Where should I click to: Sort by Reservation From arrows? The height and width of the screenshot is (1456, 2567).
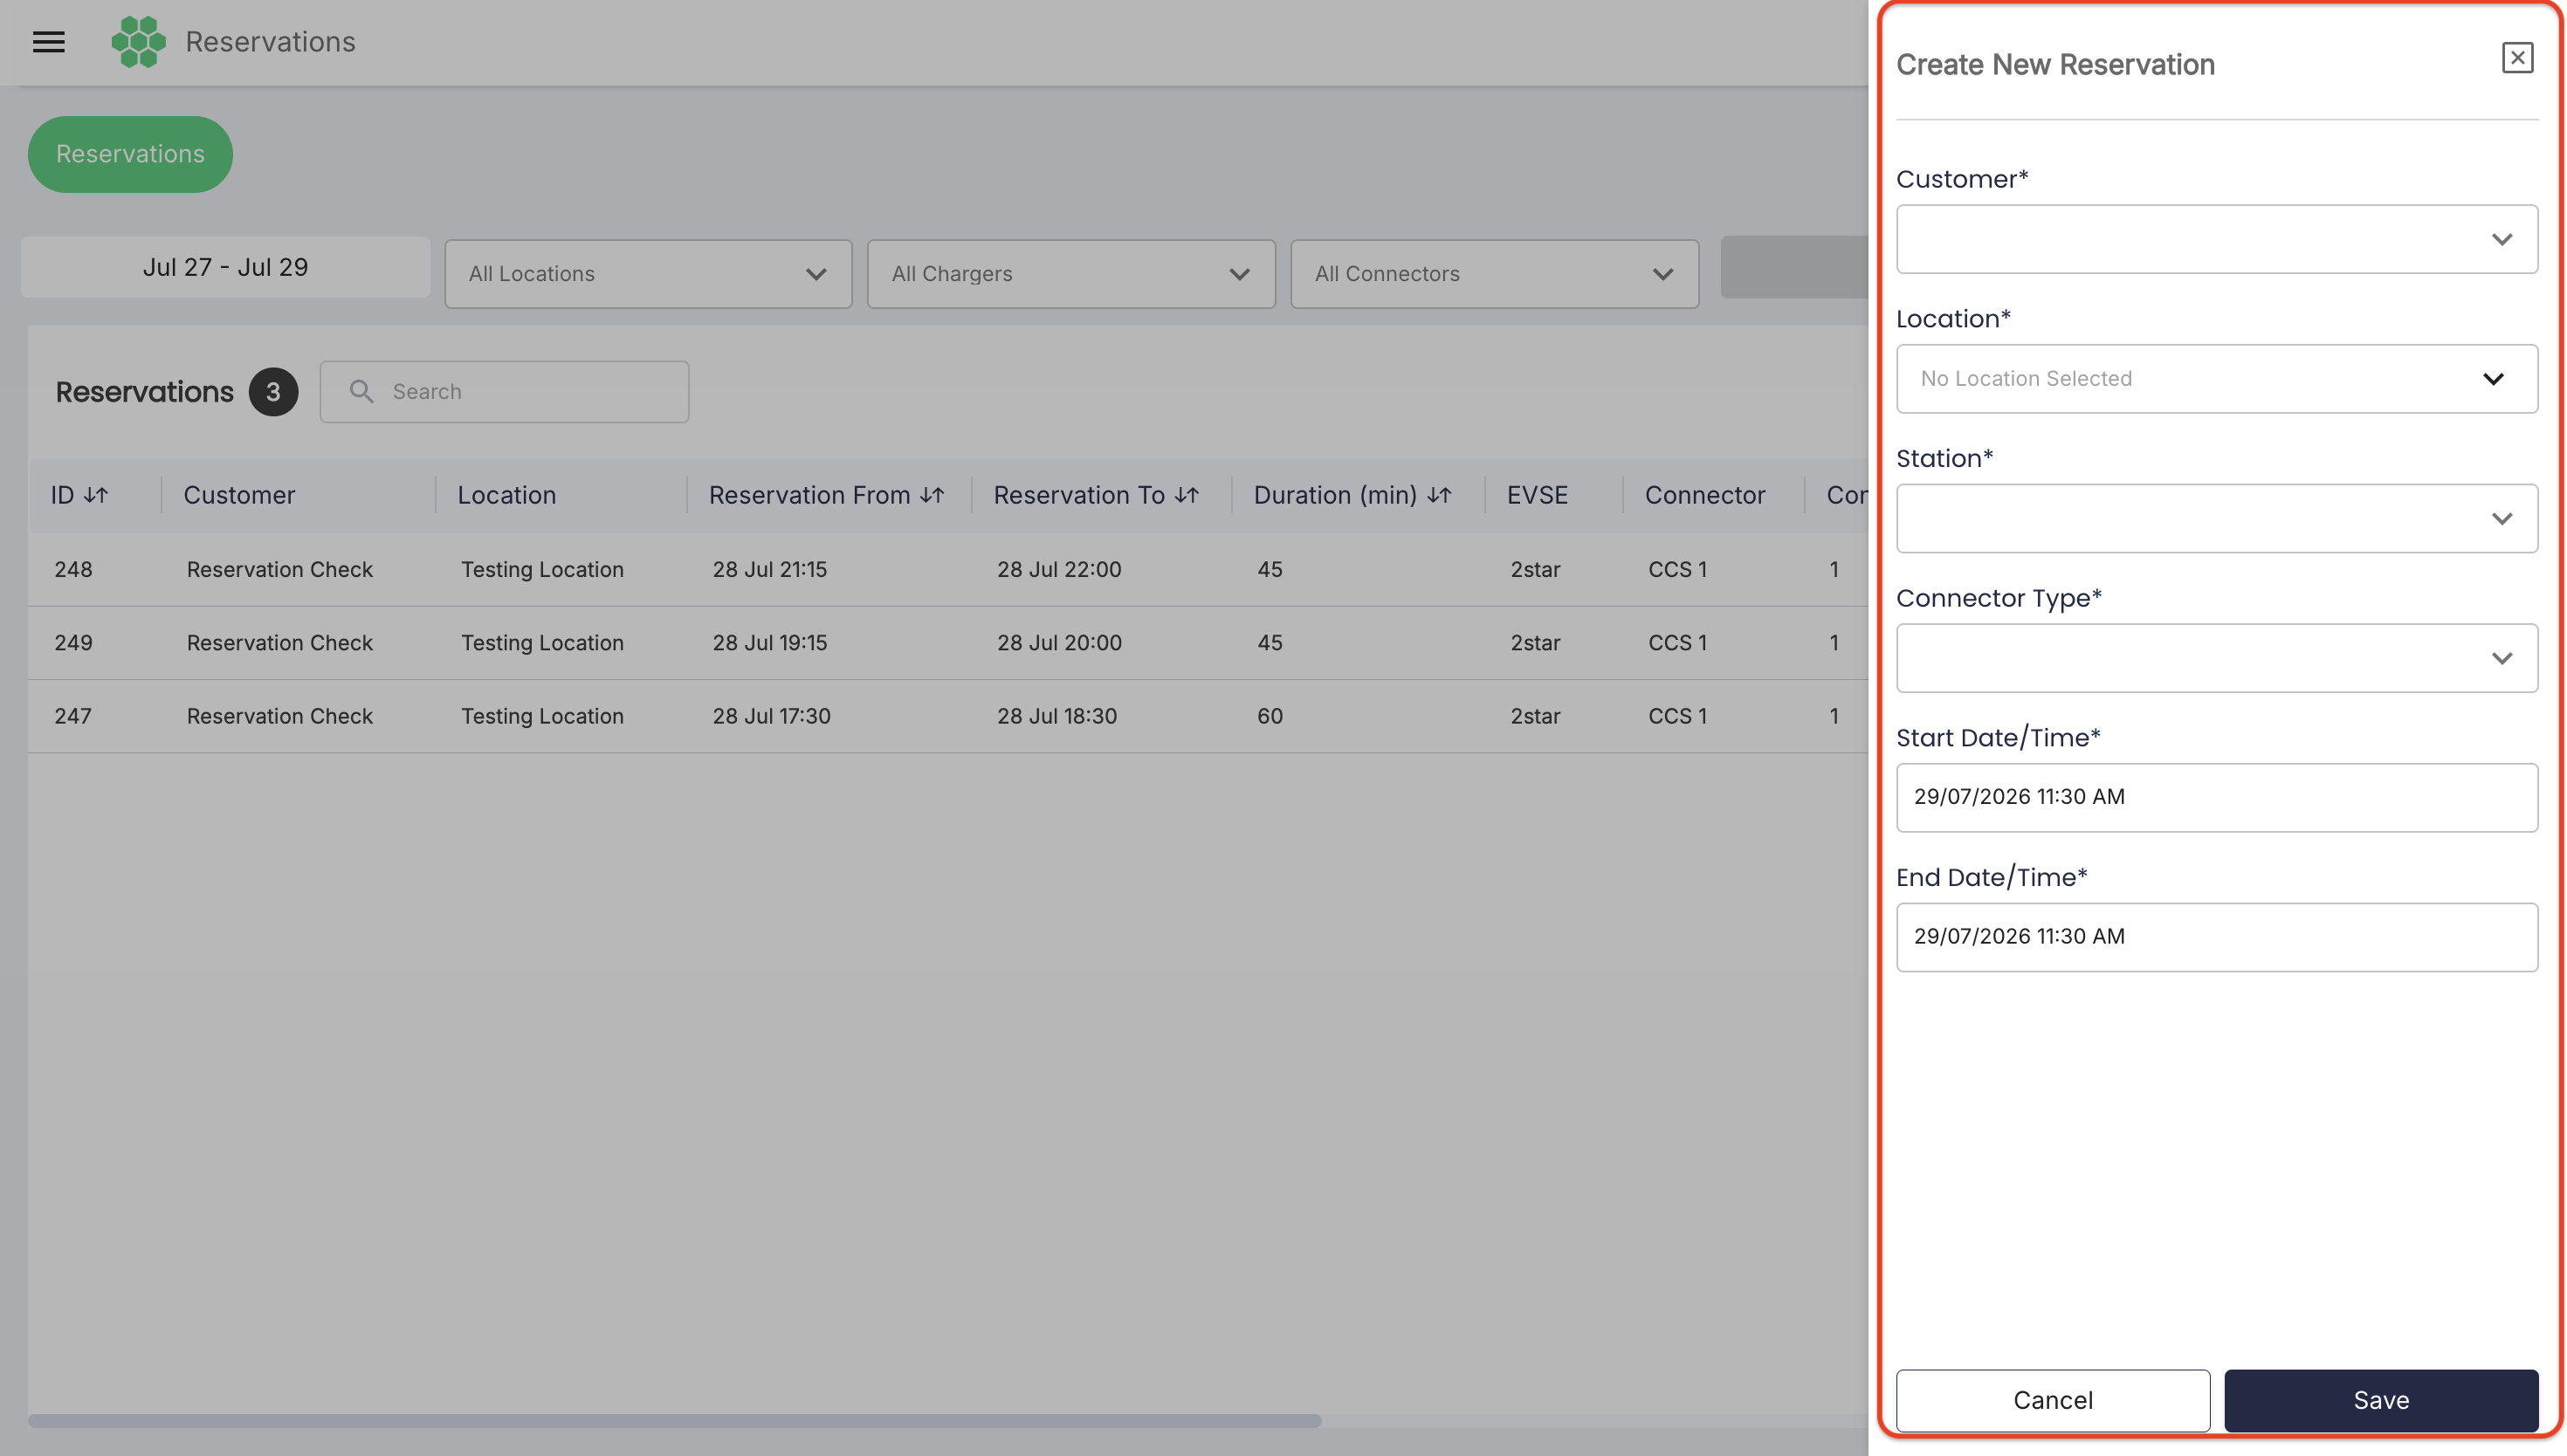click(932, 495)
